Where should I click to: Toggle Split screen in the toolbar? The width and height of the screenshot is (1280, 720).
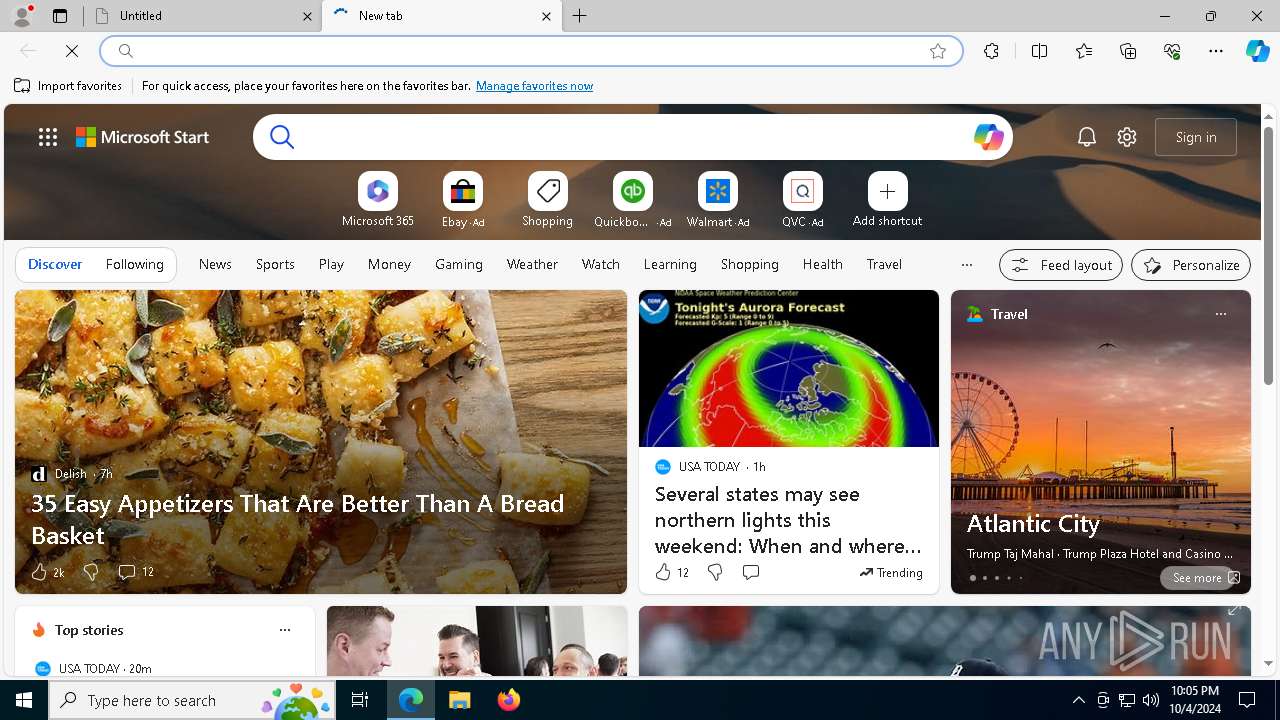(1039, 51)
